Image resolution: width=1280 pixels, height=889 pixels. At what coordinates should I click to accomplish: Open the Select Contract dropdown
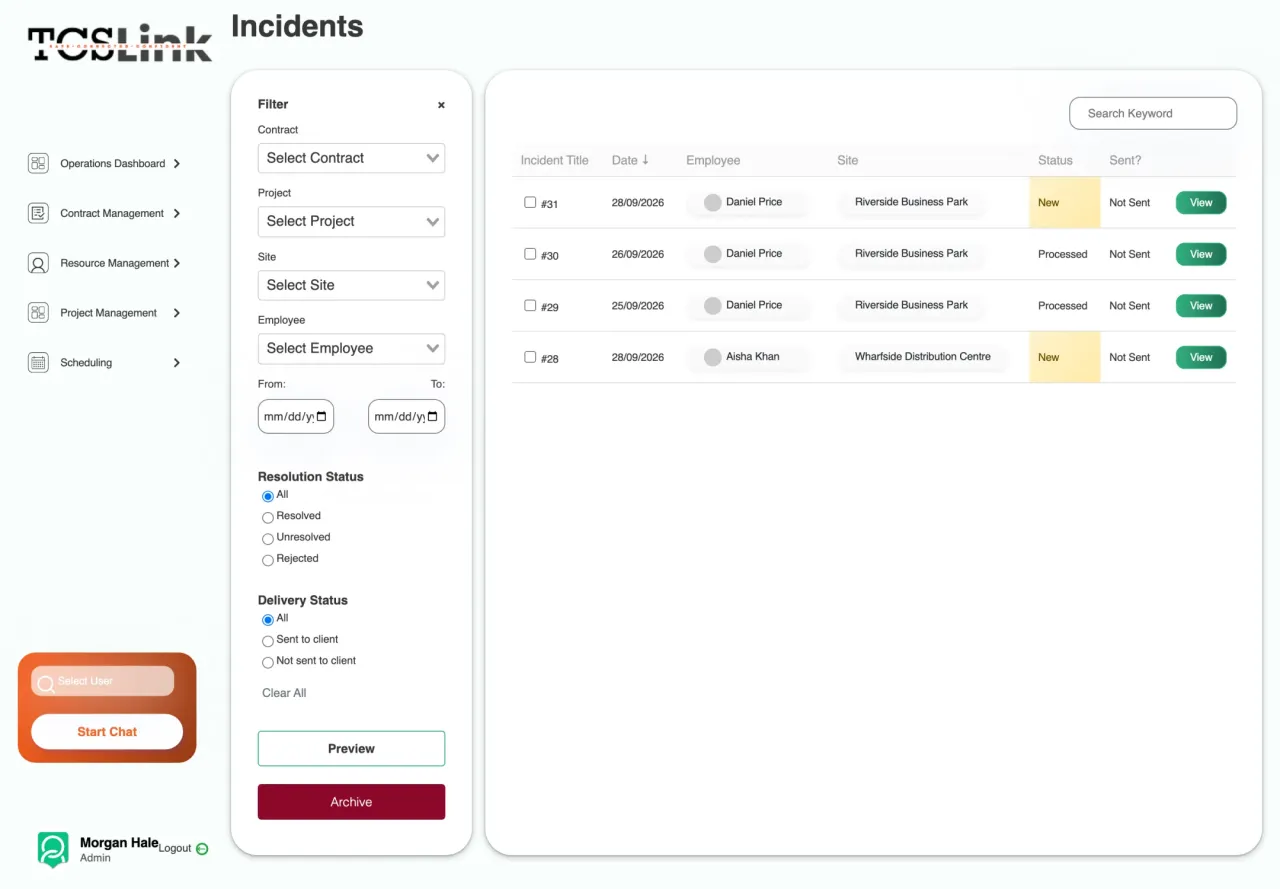coord(351,158)
